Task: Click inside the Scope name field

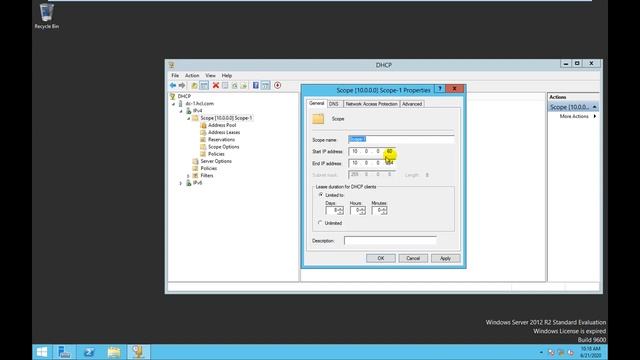Action: pyautogui.click(x=401, y=140)
